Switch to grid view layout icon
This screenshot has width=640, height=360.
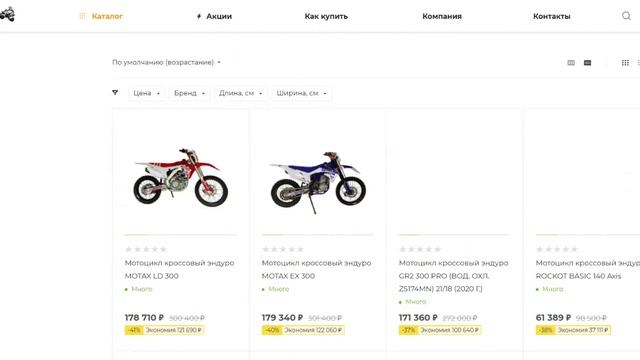point(625,62)
